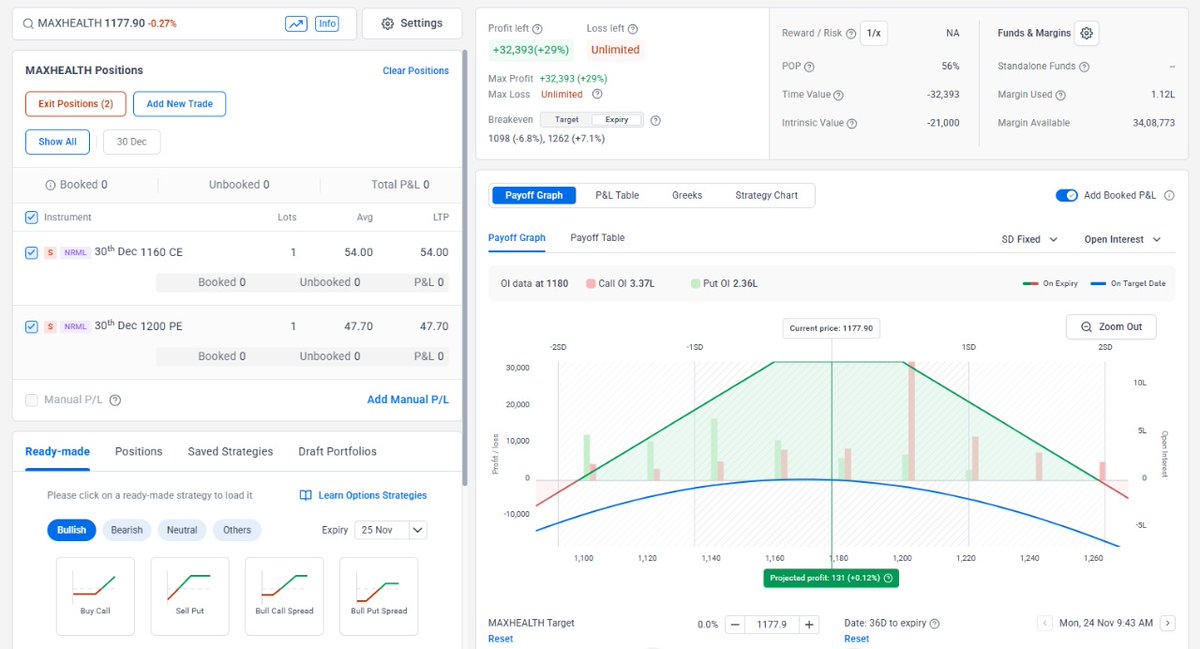The height and width of the screenshot is (649, 1200).
Task: Click the Exit Positions button
Action: (73, 104)
